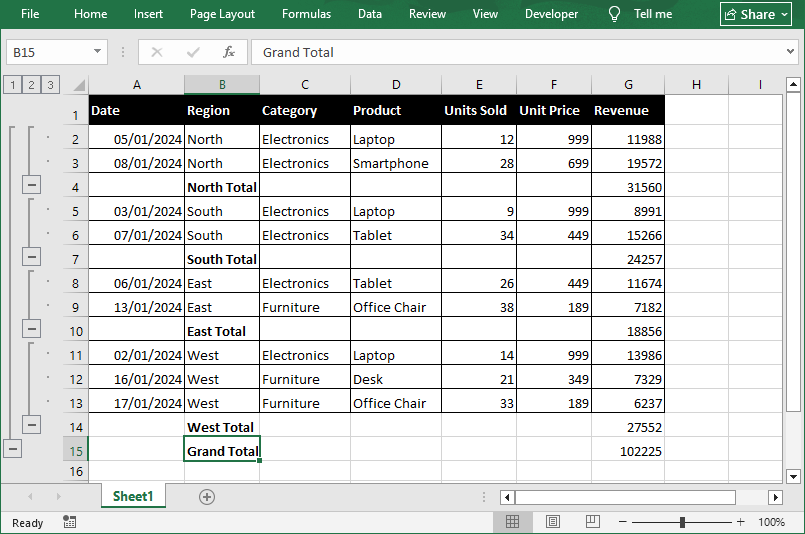Screen dimensions: 805x534
Task: Collapse the South Total group
Action: (31, 256)
